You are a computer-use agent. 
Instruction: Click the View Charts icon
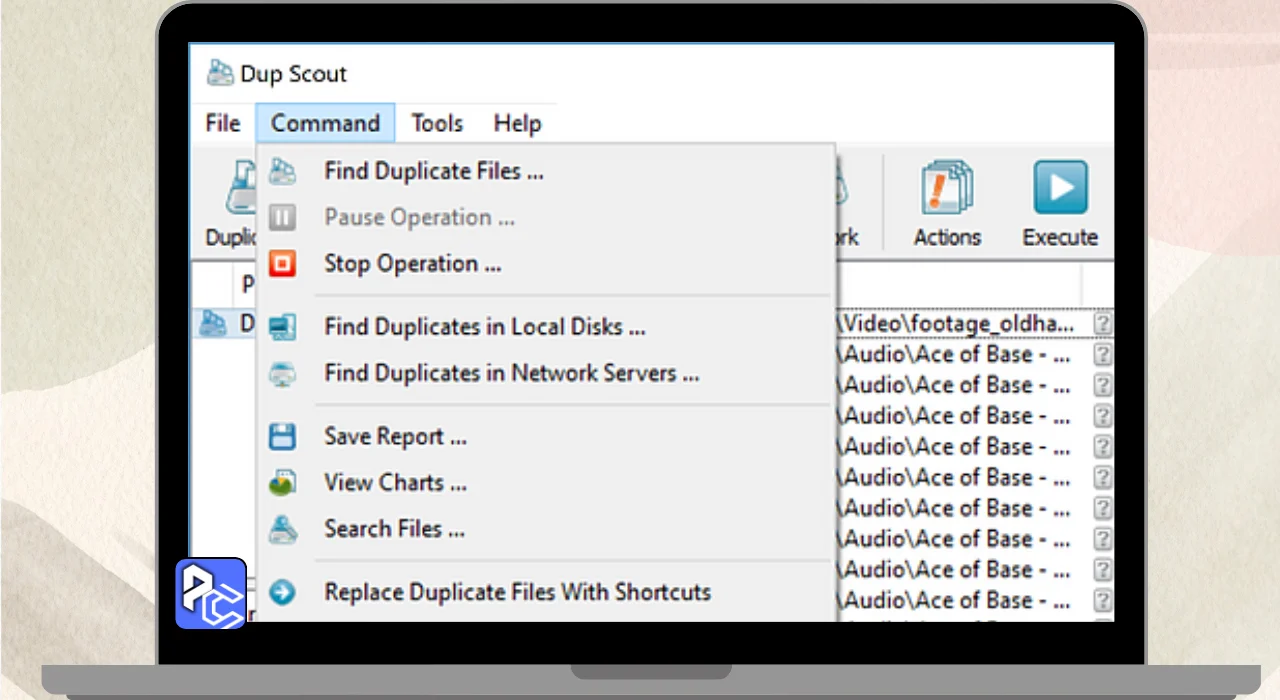pos(283,483)
